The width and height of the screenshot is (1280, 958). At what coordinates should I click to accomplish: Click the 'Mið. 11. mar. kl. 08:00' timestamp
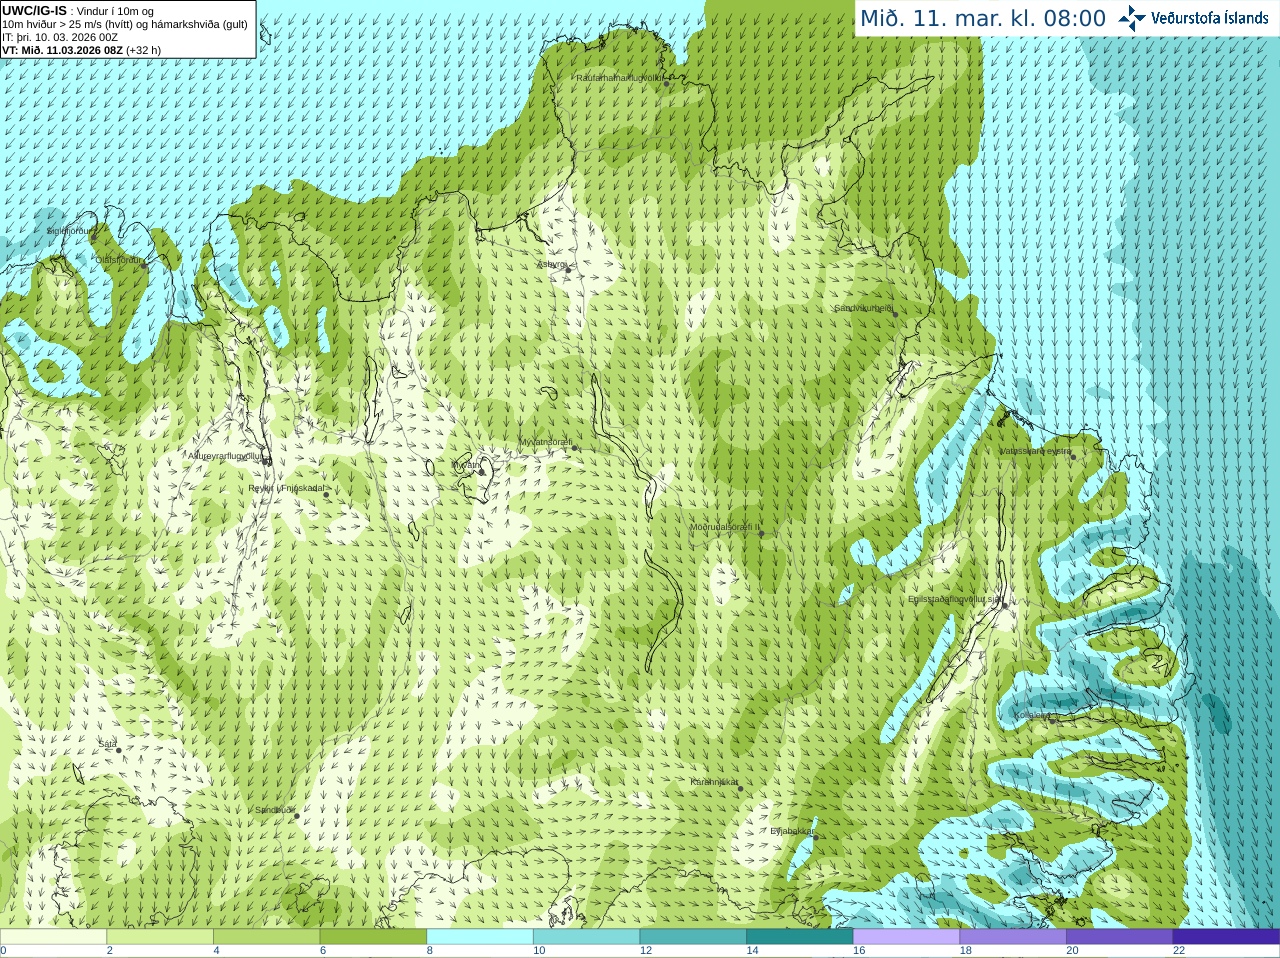pos(983,19)
